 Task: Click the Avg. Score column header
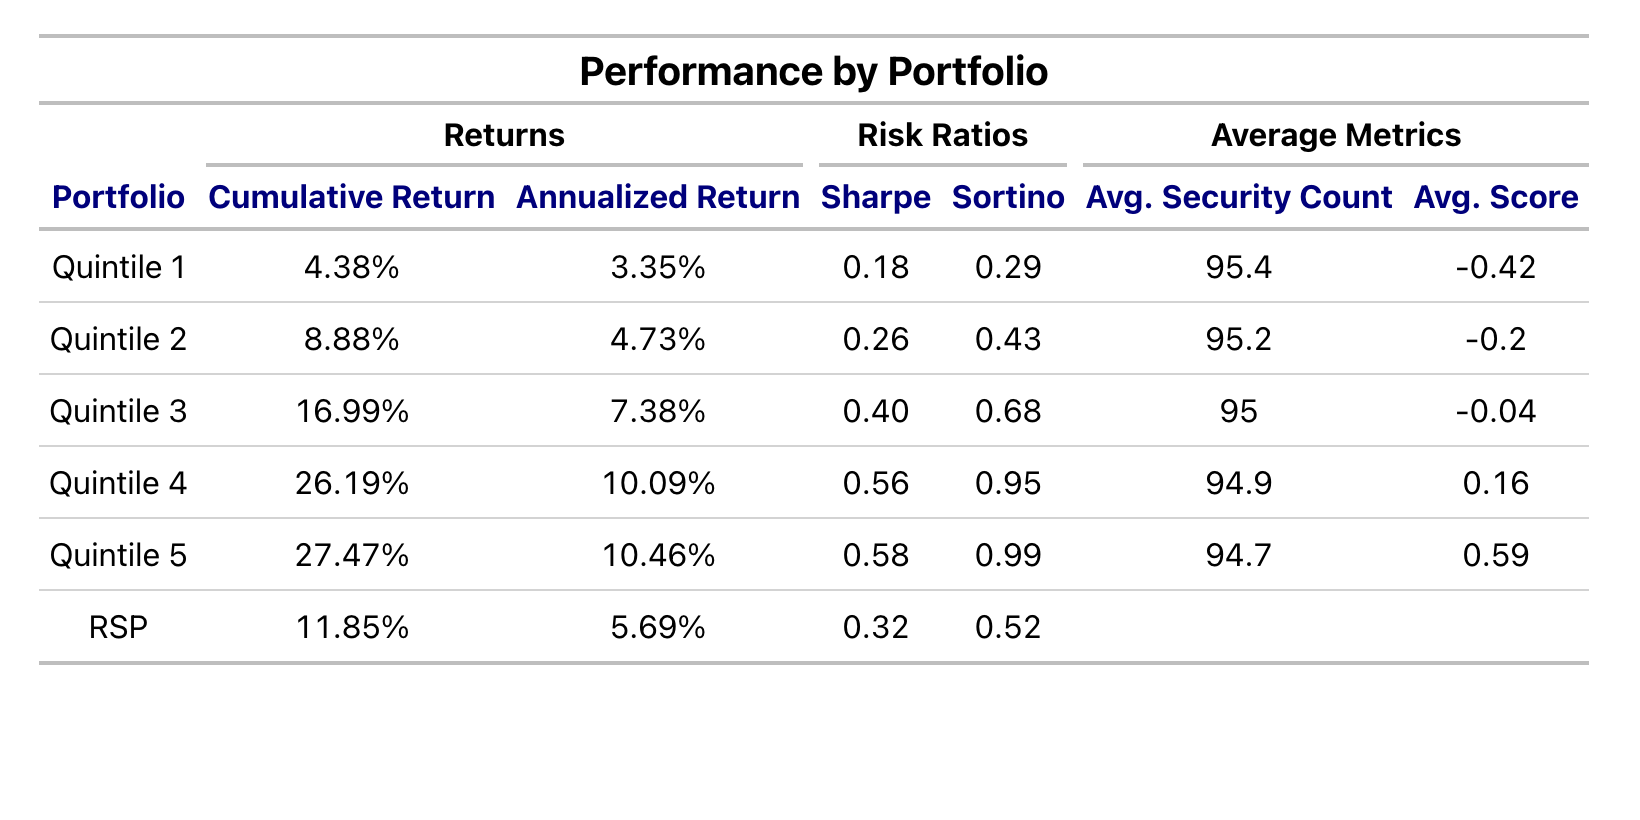(1496, 197)
